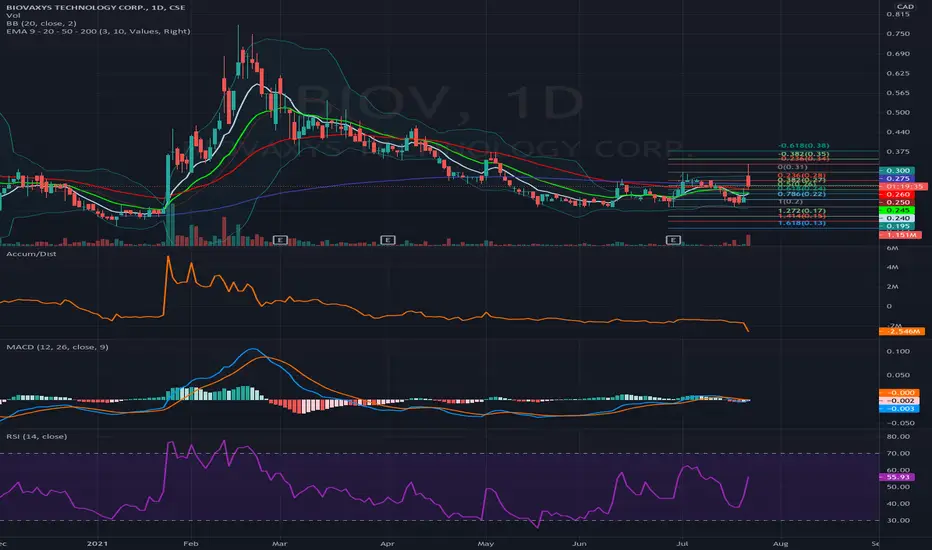
Task: Click 80.00 on the RSI axis
Action: 898,436
